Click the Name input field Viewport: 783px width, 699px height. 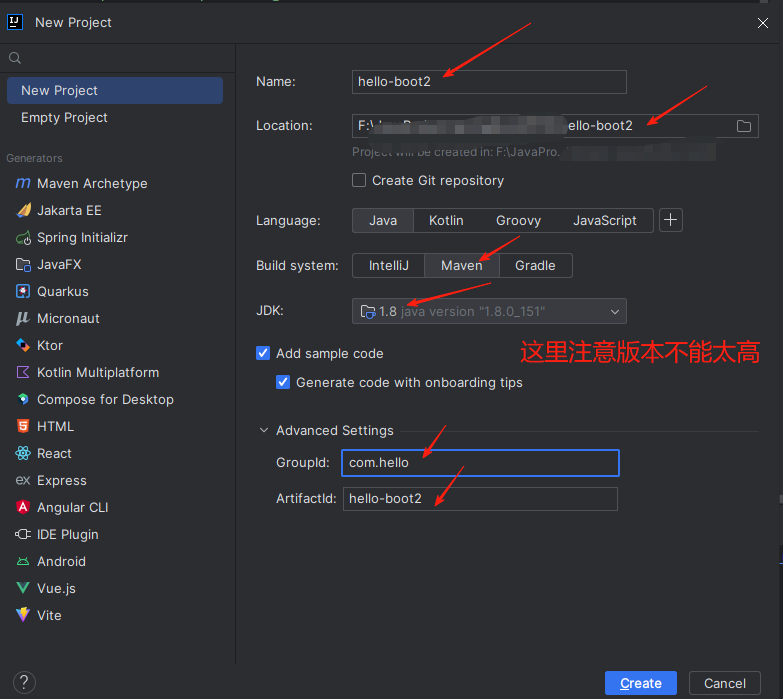(x=489, y=82)
